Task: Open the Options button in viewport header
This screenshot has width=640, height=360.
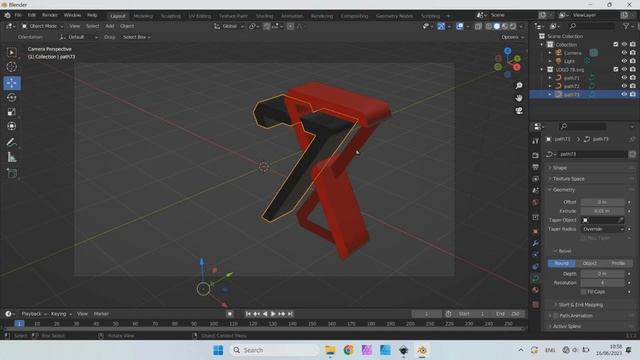Action: (512, 37)
